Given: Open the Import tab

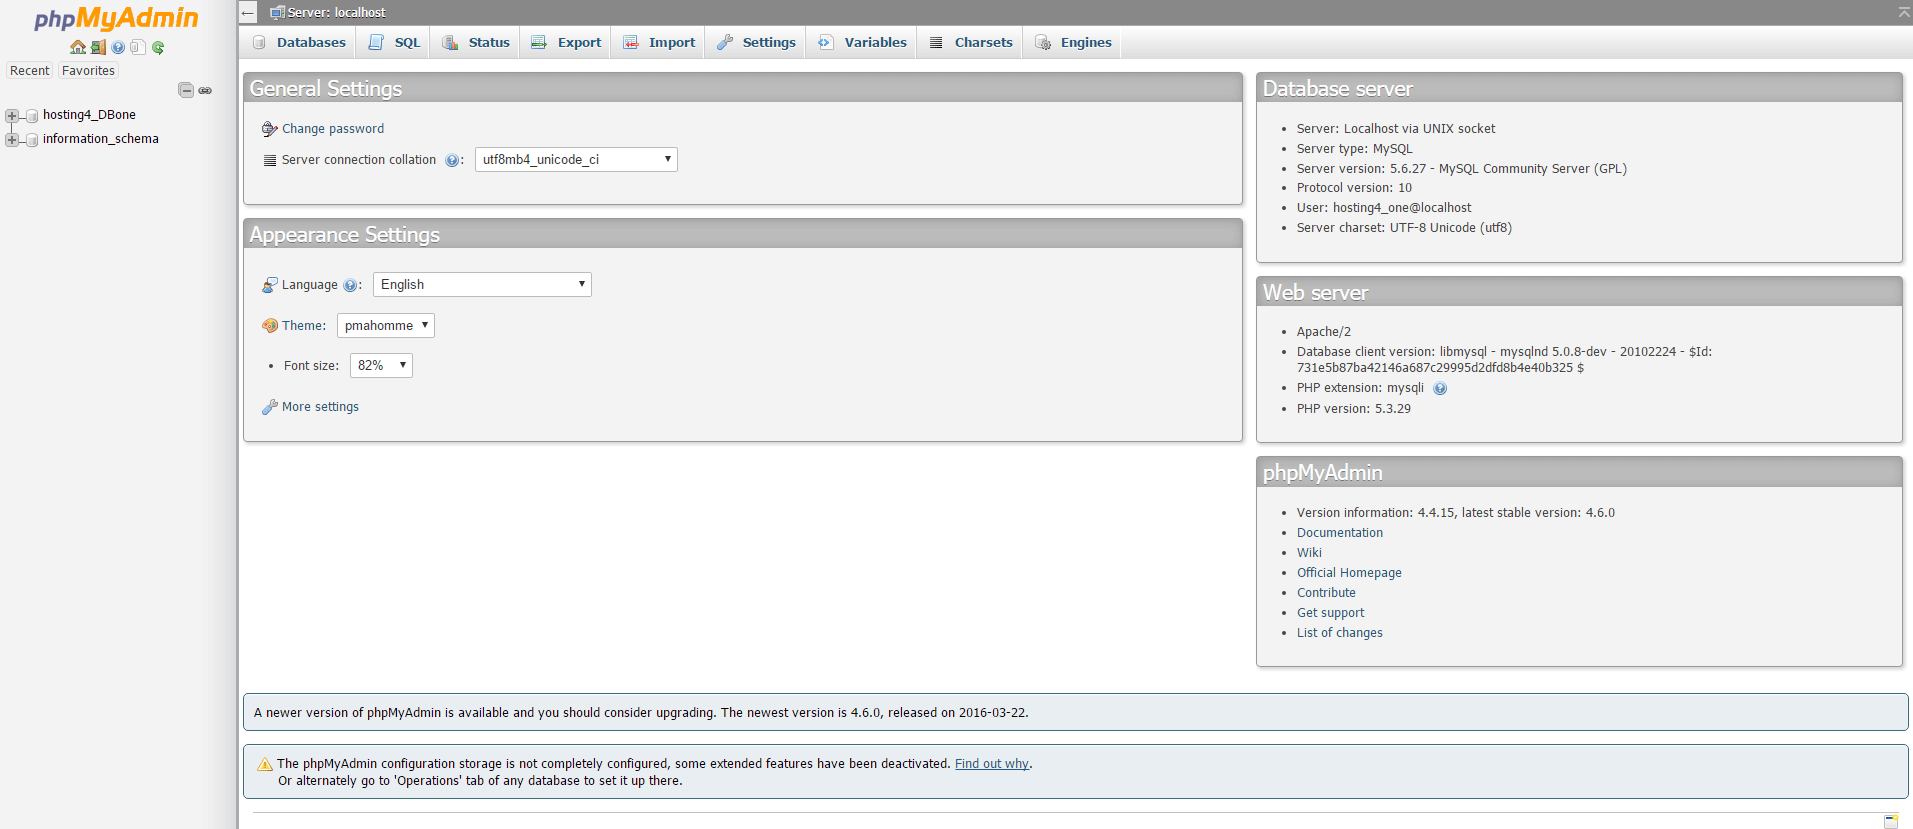Looking at the screenshot, I should (x=659, y=43).
